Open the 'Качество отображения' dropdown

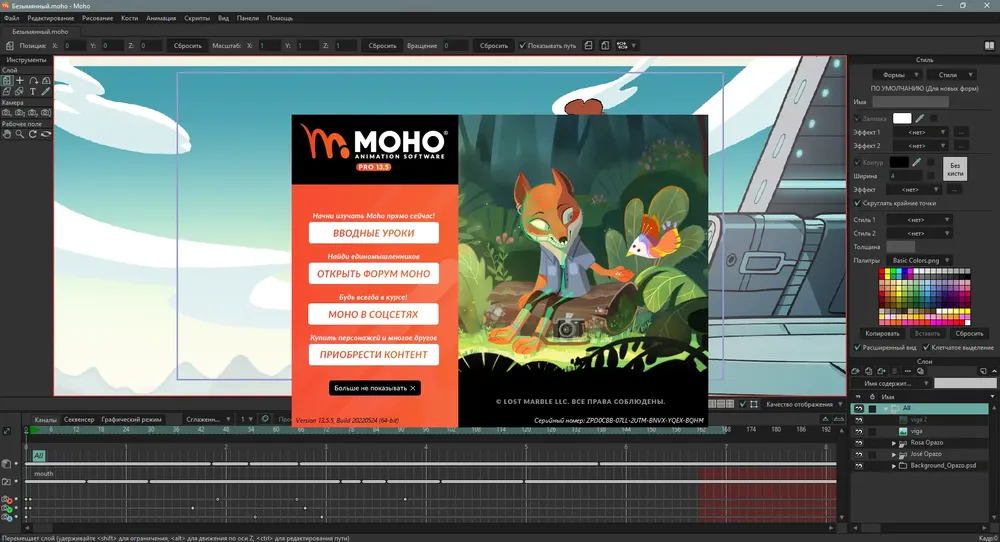(804, 404)
